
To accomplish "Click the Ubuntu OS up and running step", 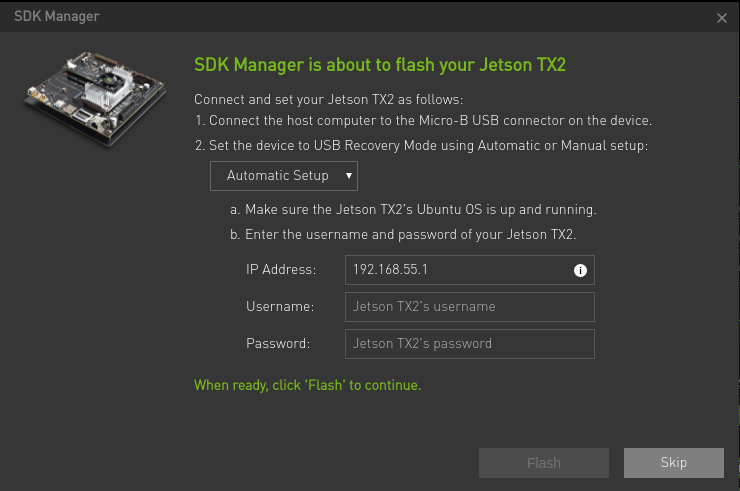I will [x=413, y=210].
